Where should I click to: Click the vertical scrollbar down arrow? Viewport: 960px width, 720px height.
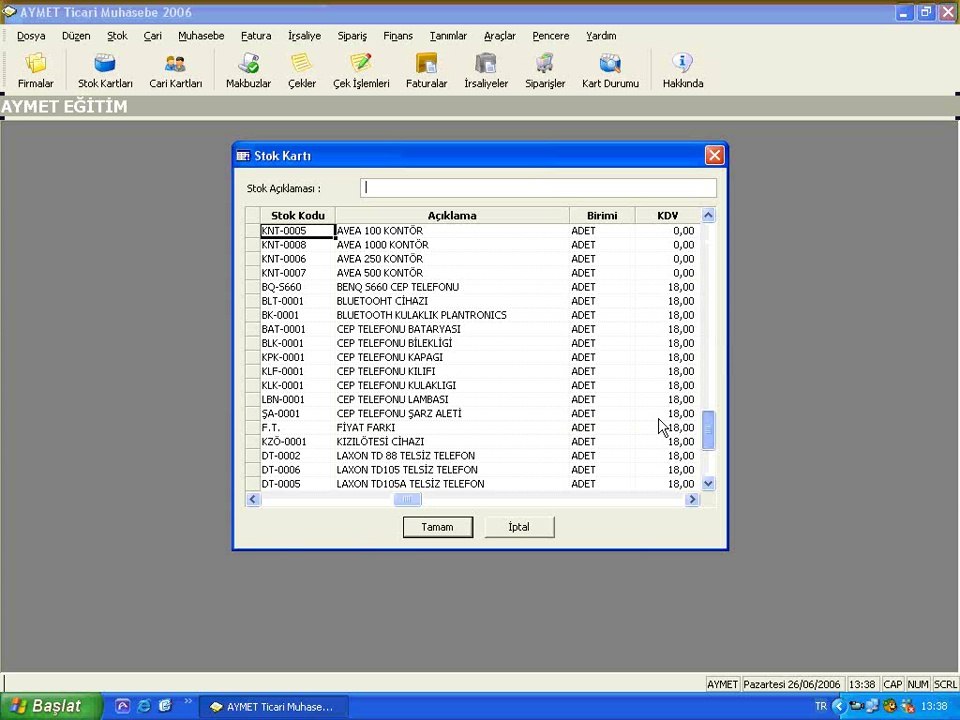point(709,484)
